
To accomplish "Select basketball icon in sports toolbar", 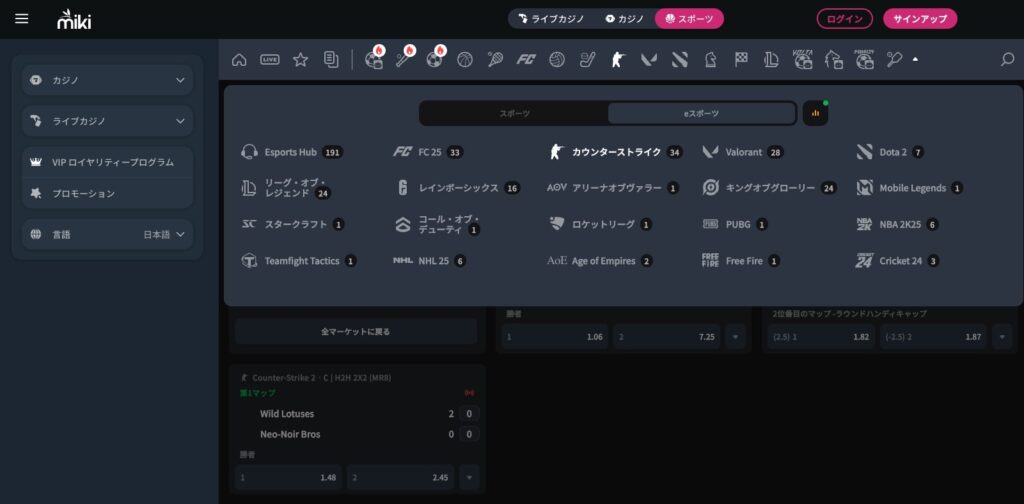I will [x=464, y=59].
